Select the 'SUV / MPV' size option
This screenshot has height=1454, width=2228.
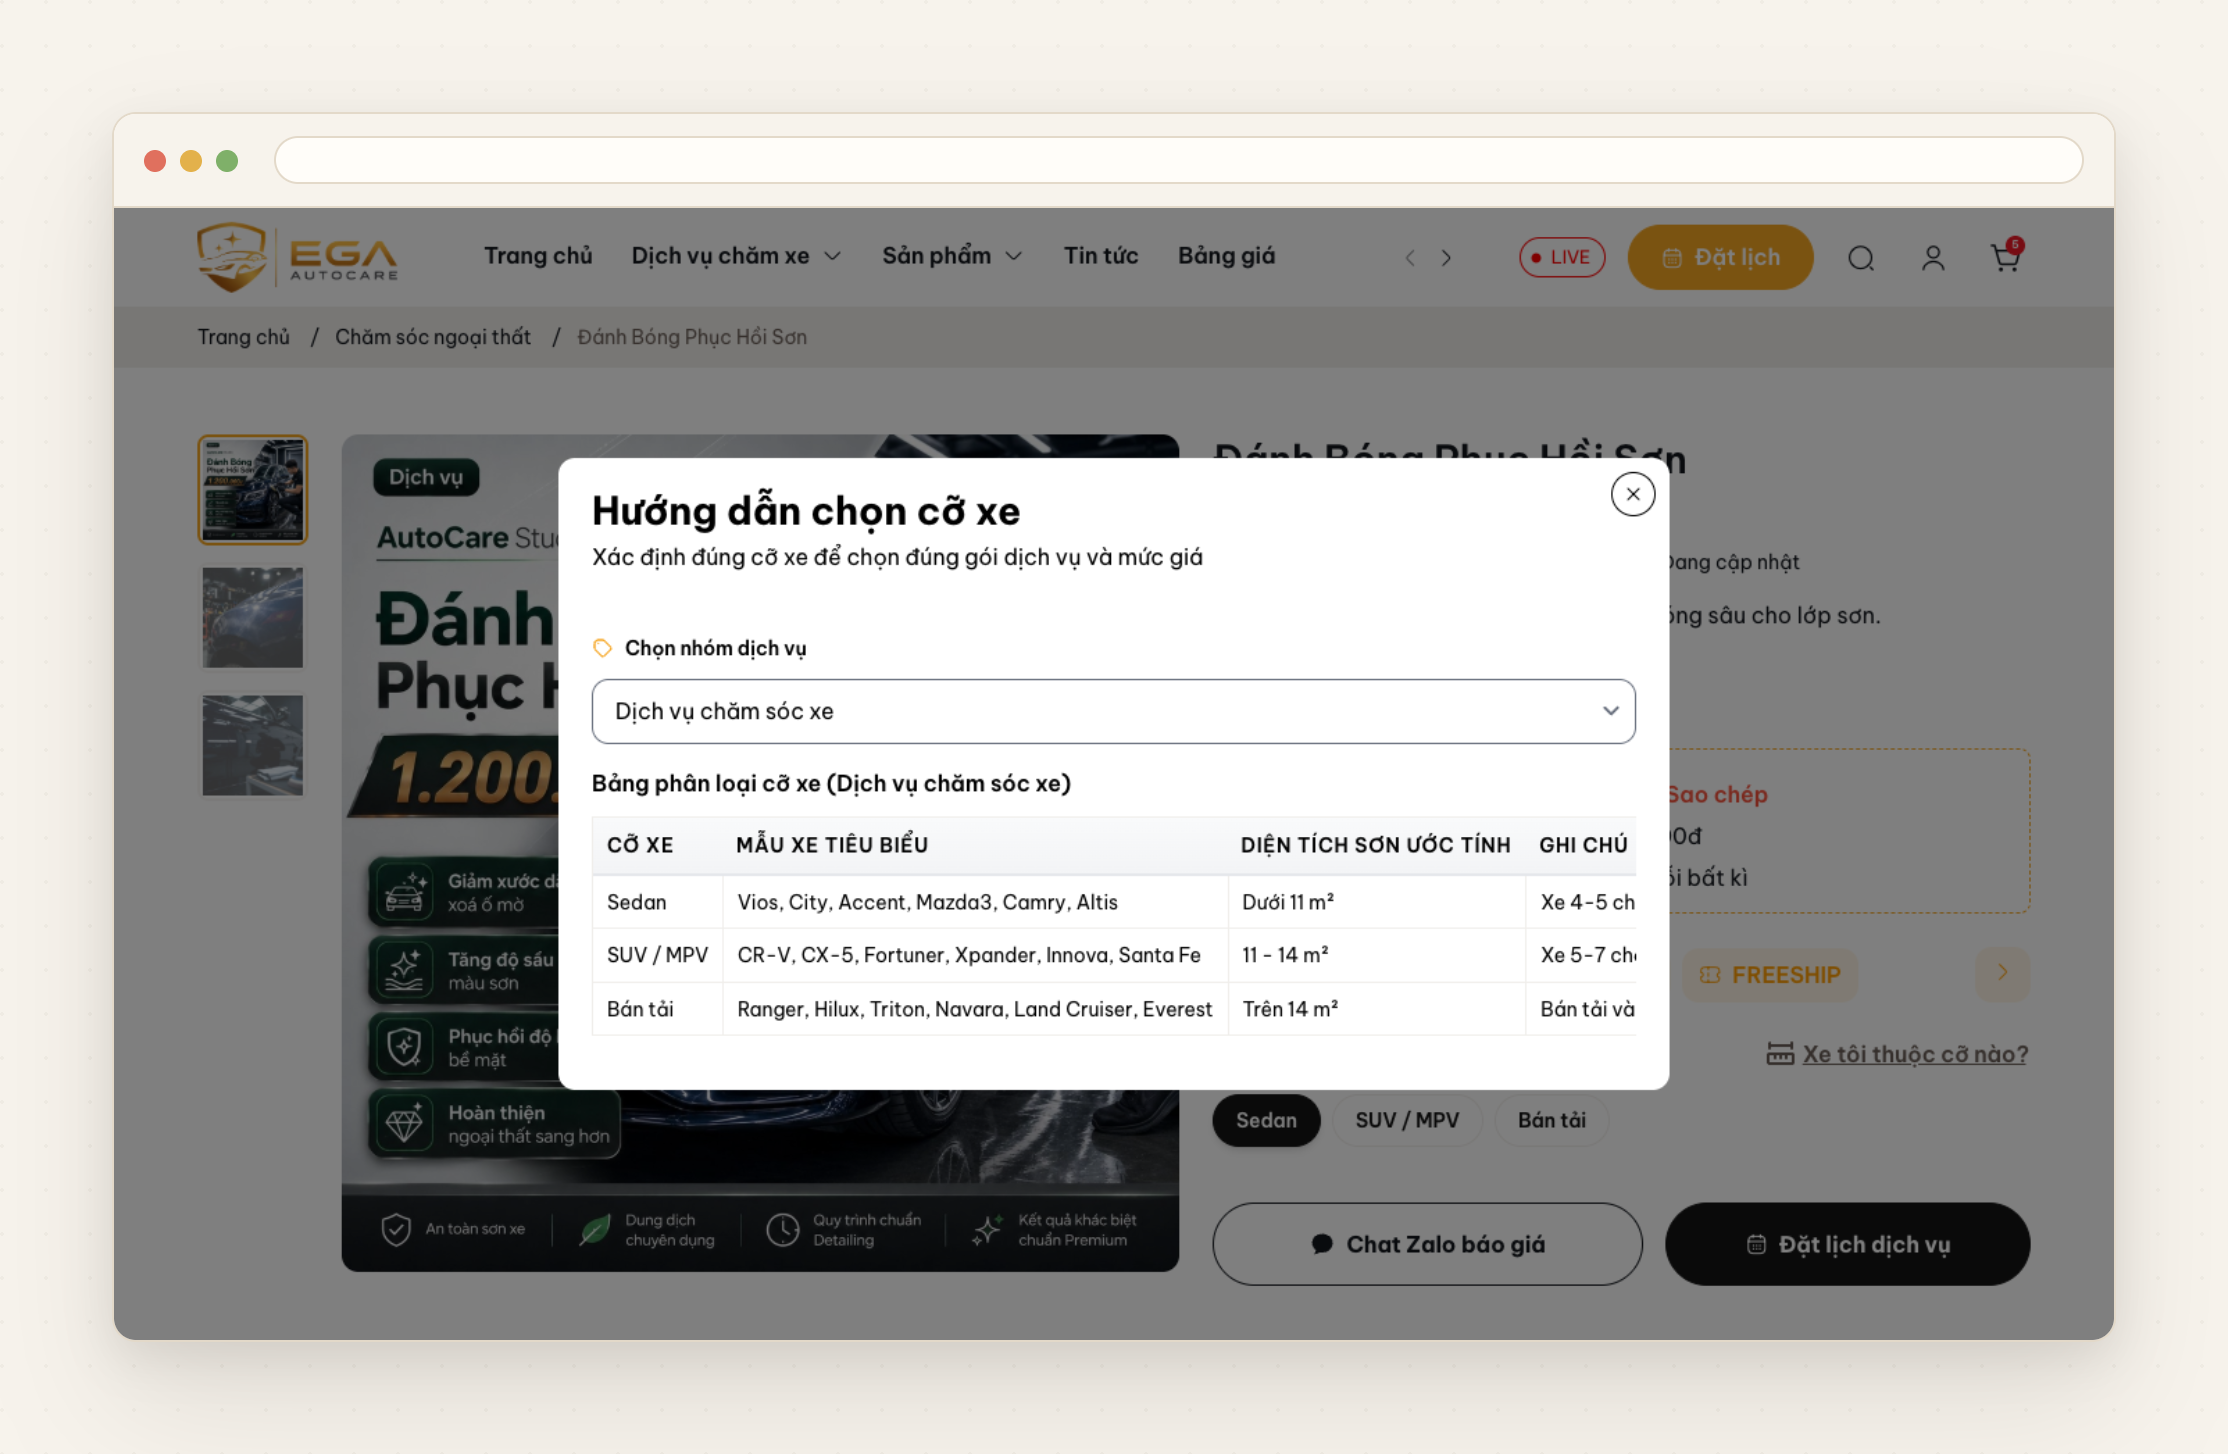coord(1407,1120)
